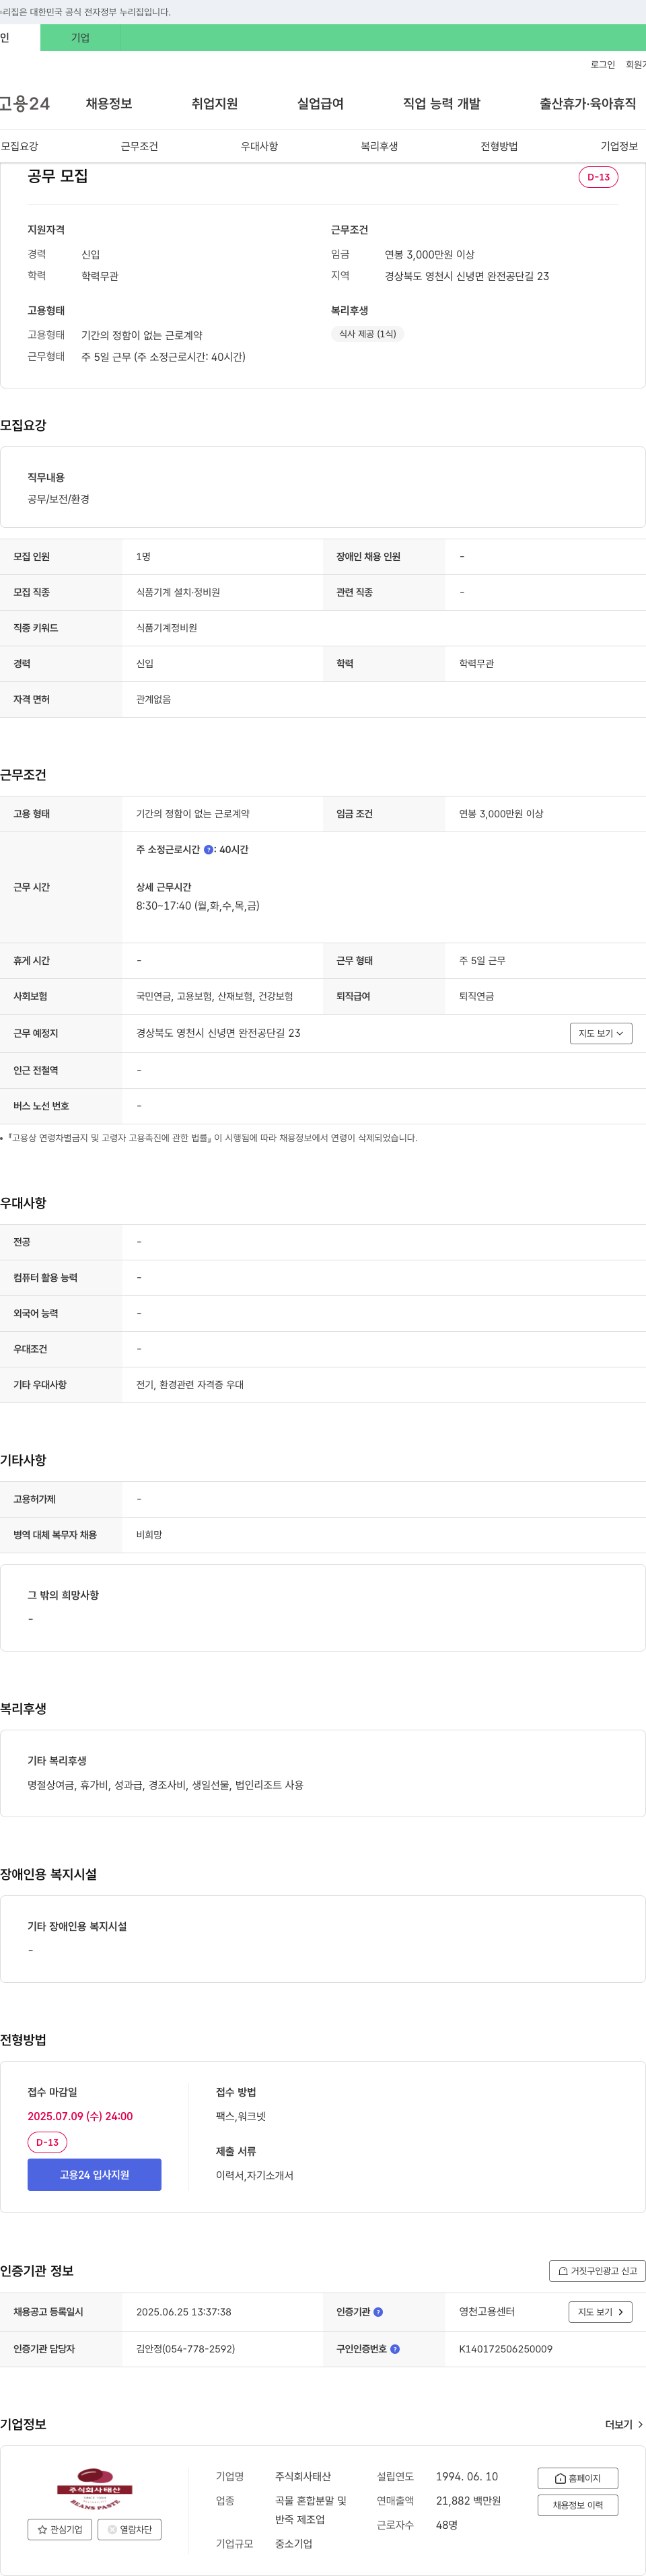Click 경상북도 영천시 신녕면 완전공단길 23 in 근무 예정지 row
Viewport: 646px width, 2576px height.
pyautogui.click(x=218, y=1033)
